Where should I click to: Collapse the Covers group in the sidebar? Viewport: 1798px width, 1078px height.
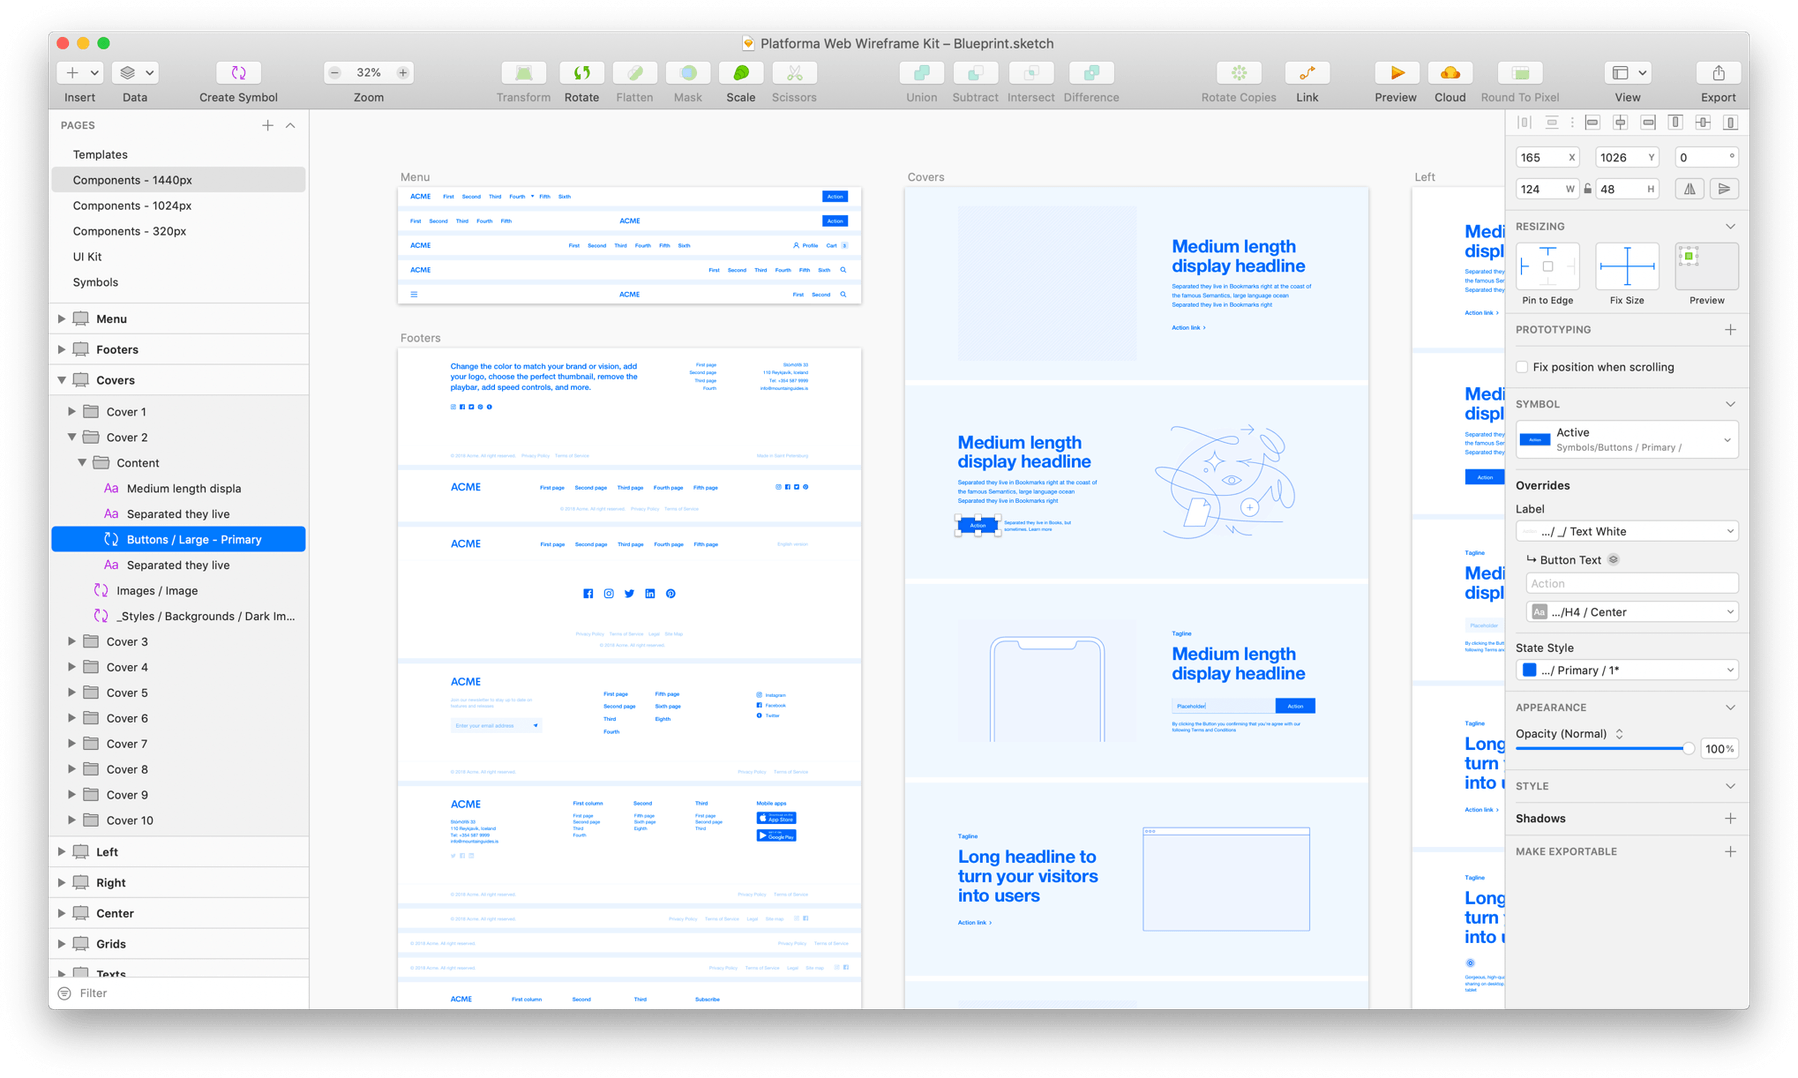61,380
